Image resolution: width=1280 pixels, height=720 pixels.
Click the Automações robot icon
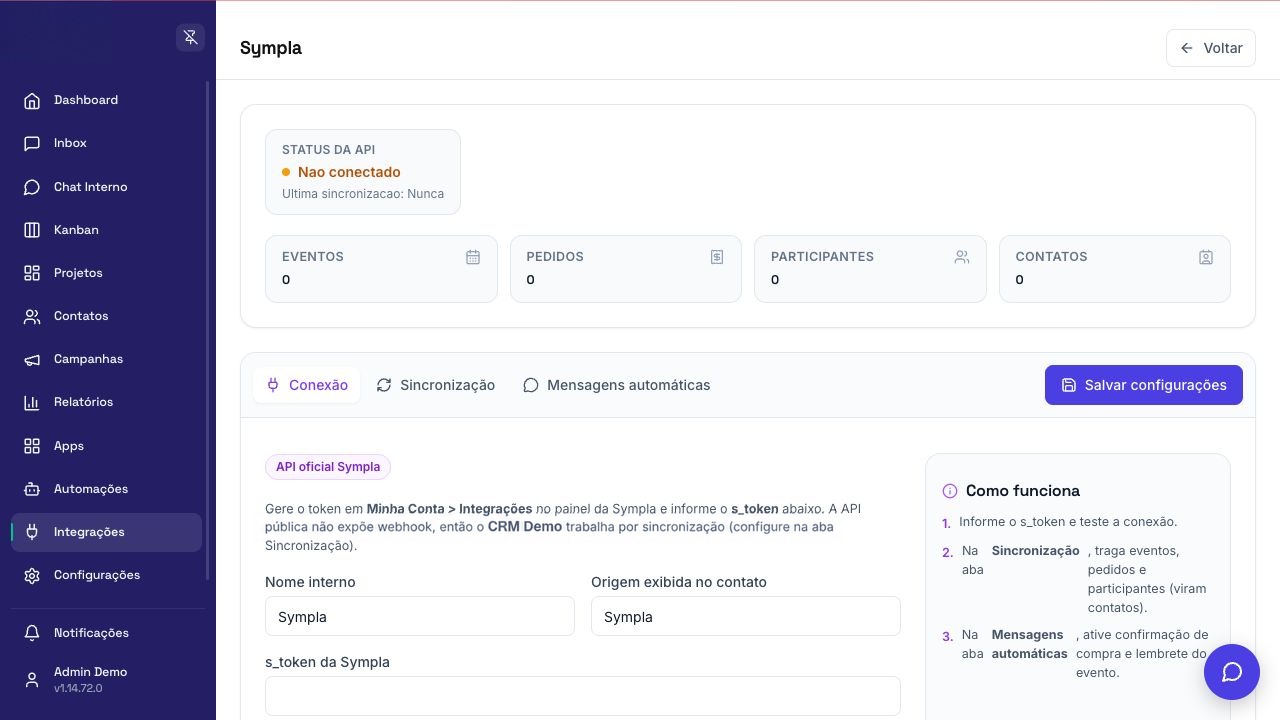(32, 489)
